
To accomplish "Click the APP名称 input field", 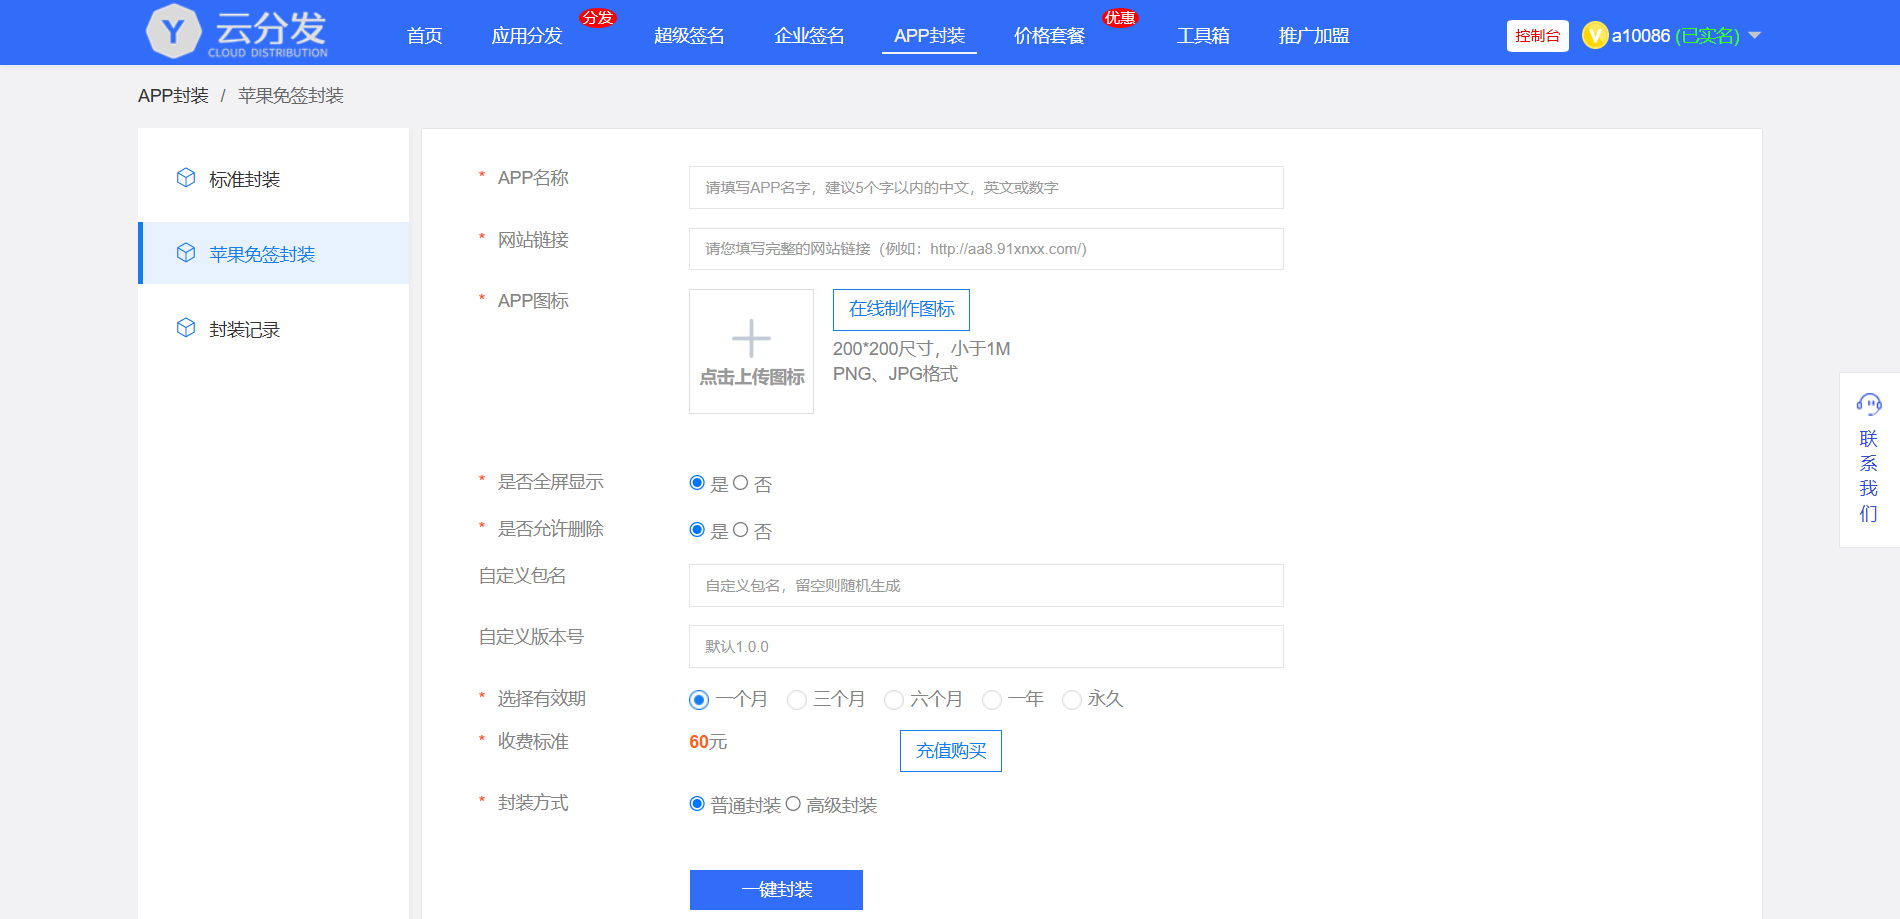I will click(985, 188).
